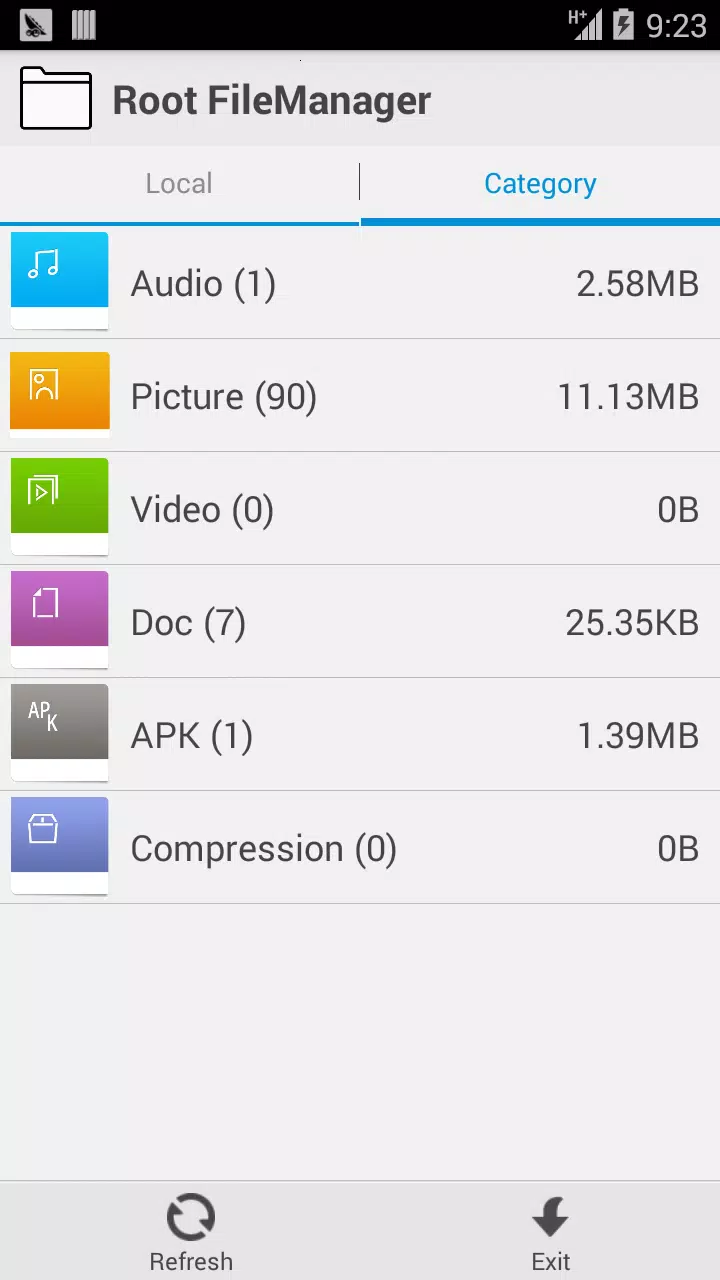Open the Audio (1) category row

point(360,283)
